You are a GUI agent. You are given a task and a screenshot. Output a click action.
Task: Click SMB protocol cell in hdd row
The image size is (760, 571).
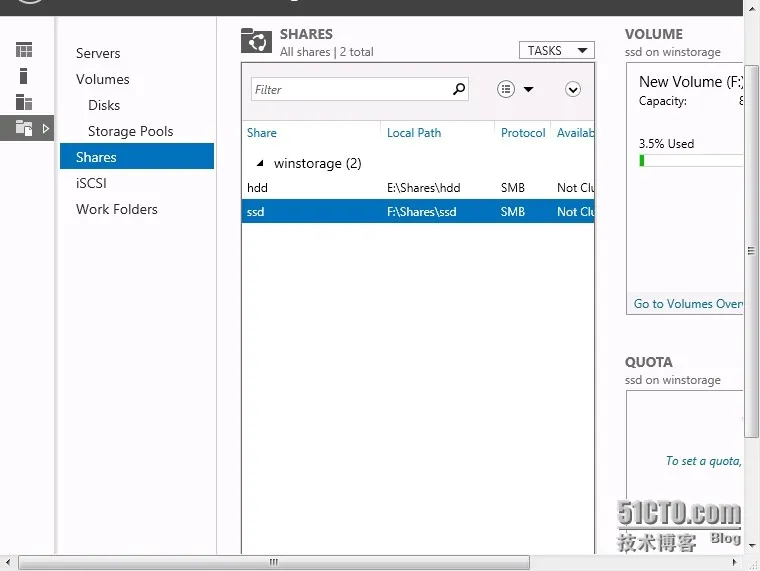point(513,188)
